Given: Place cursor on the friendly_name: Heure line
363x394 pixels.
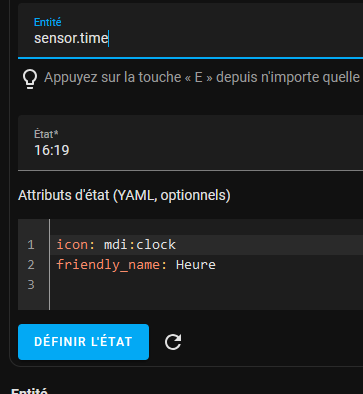Looking at the screenshot, I should point(207,265).
